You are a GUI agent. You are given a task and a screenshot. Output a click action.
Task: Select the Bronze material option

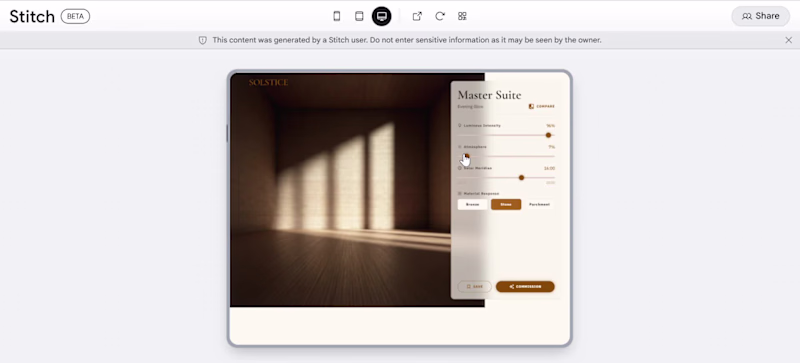click(x=472, y=204)
